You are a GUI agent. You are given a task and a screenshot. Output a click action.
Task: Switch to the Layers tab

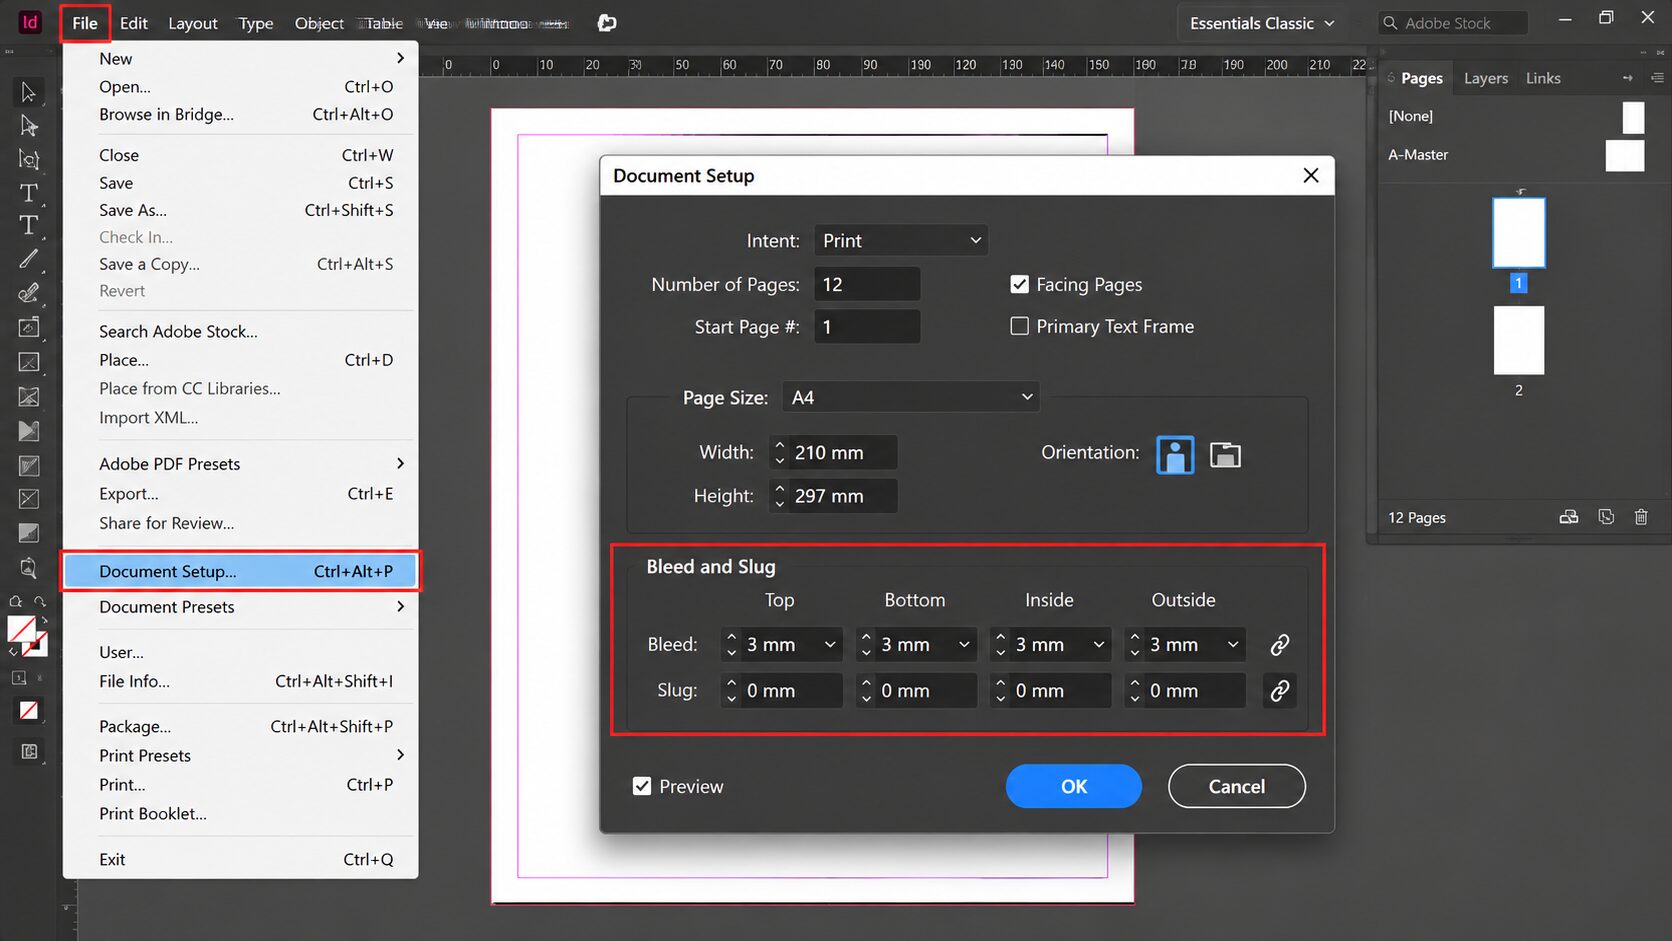point(1485,78)
